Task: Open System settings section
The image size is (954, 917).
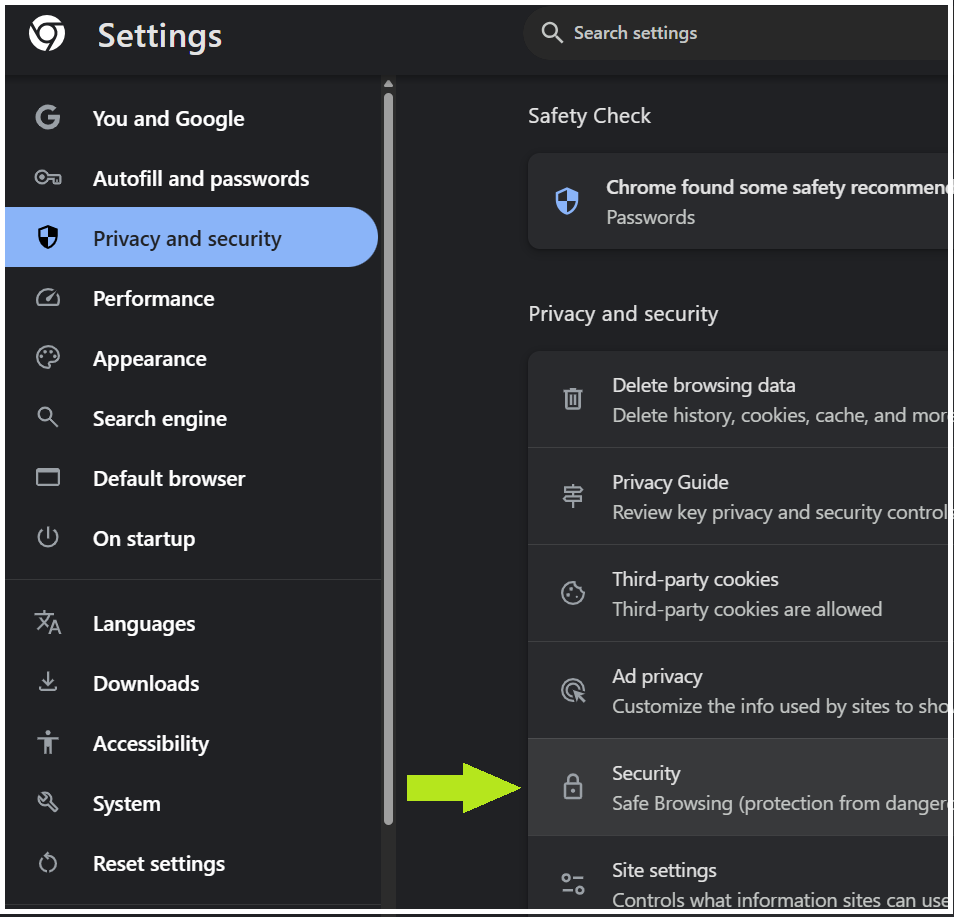Action: click(191, 803)
